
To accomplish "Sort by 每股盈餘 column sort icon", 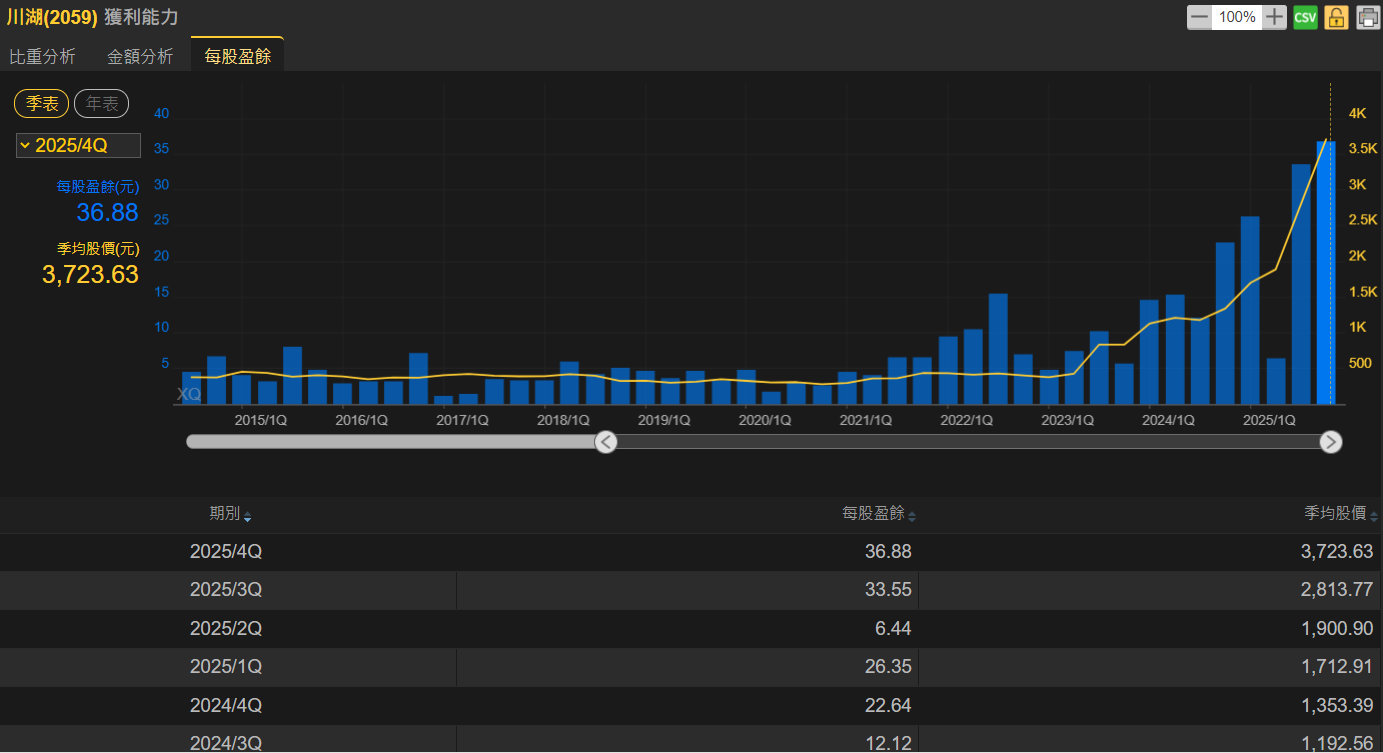I will coord(912,517).
